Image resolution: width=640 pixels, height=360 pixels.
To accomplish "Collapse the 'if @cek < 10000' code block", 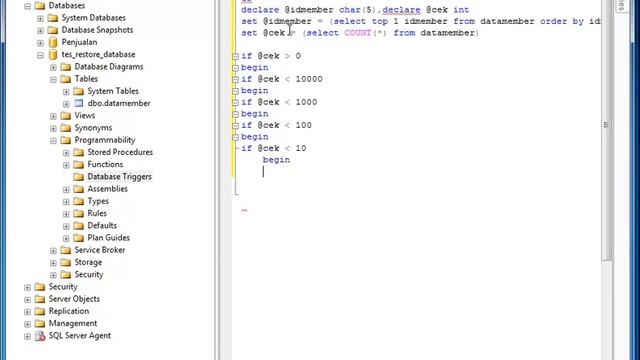I will [x=236, y=80].
